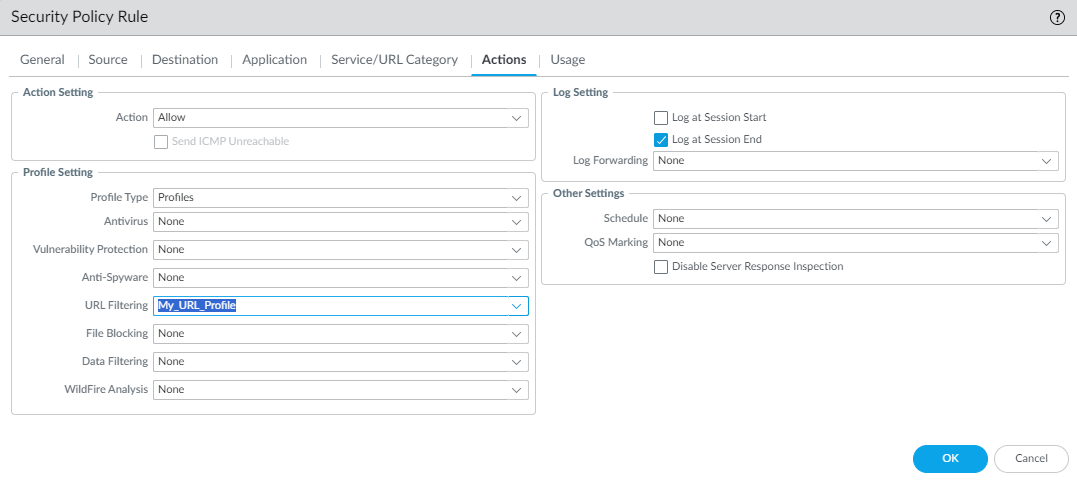Screen dimensions: 1077x485
Task: Expand the Action dropdown set to Allow
Action: click(340, 118)
